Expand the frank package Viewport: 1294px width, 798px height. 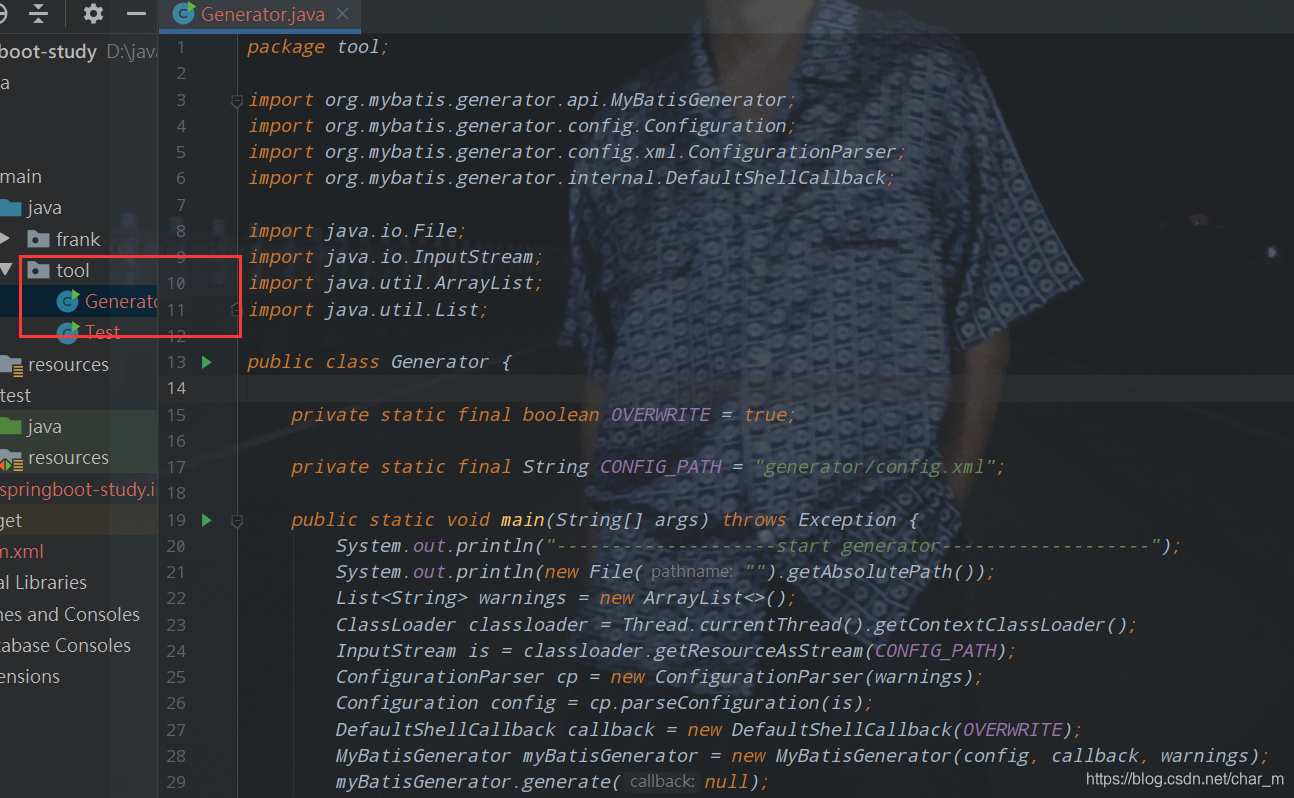[x=6, y=239]
